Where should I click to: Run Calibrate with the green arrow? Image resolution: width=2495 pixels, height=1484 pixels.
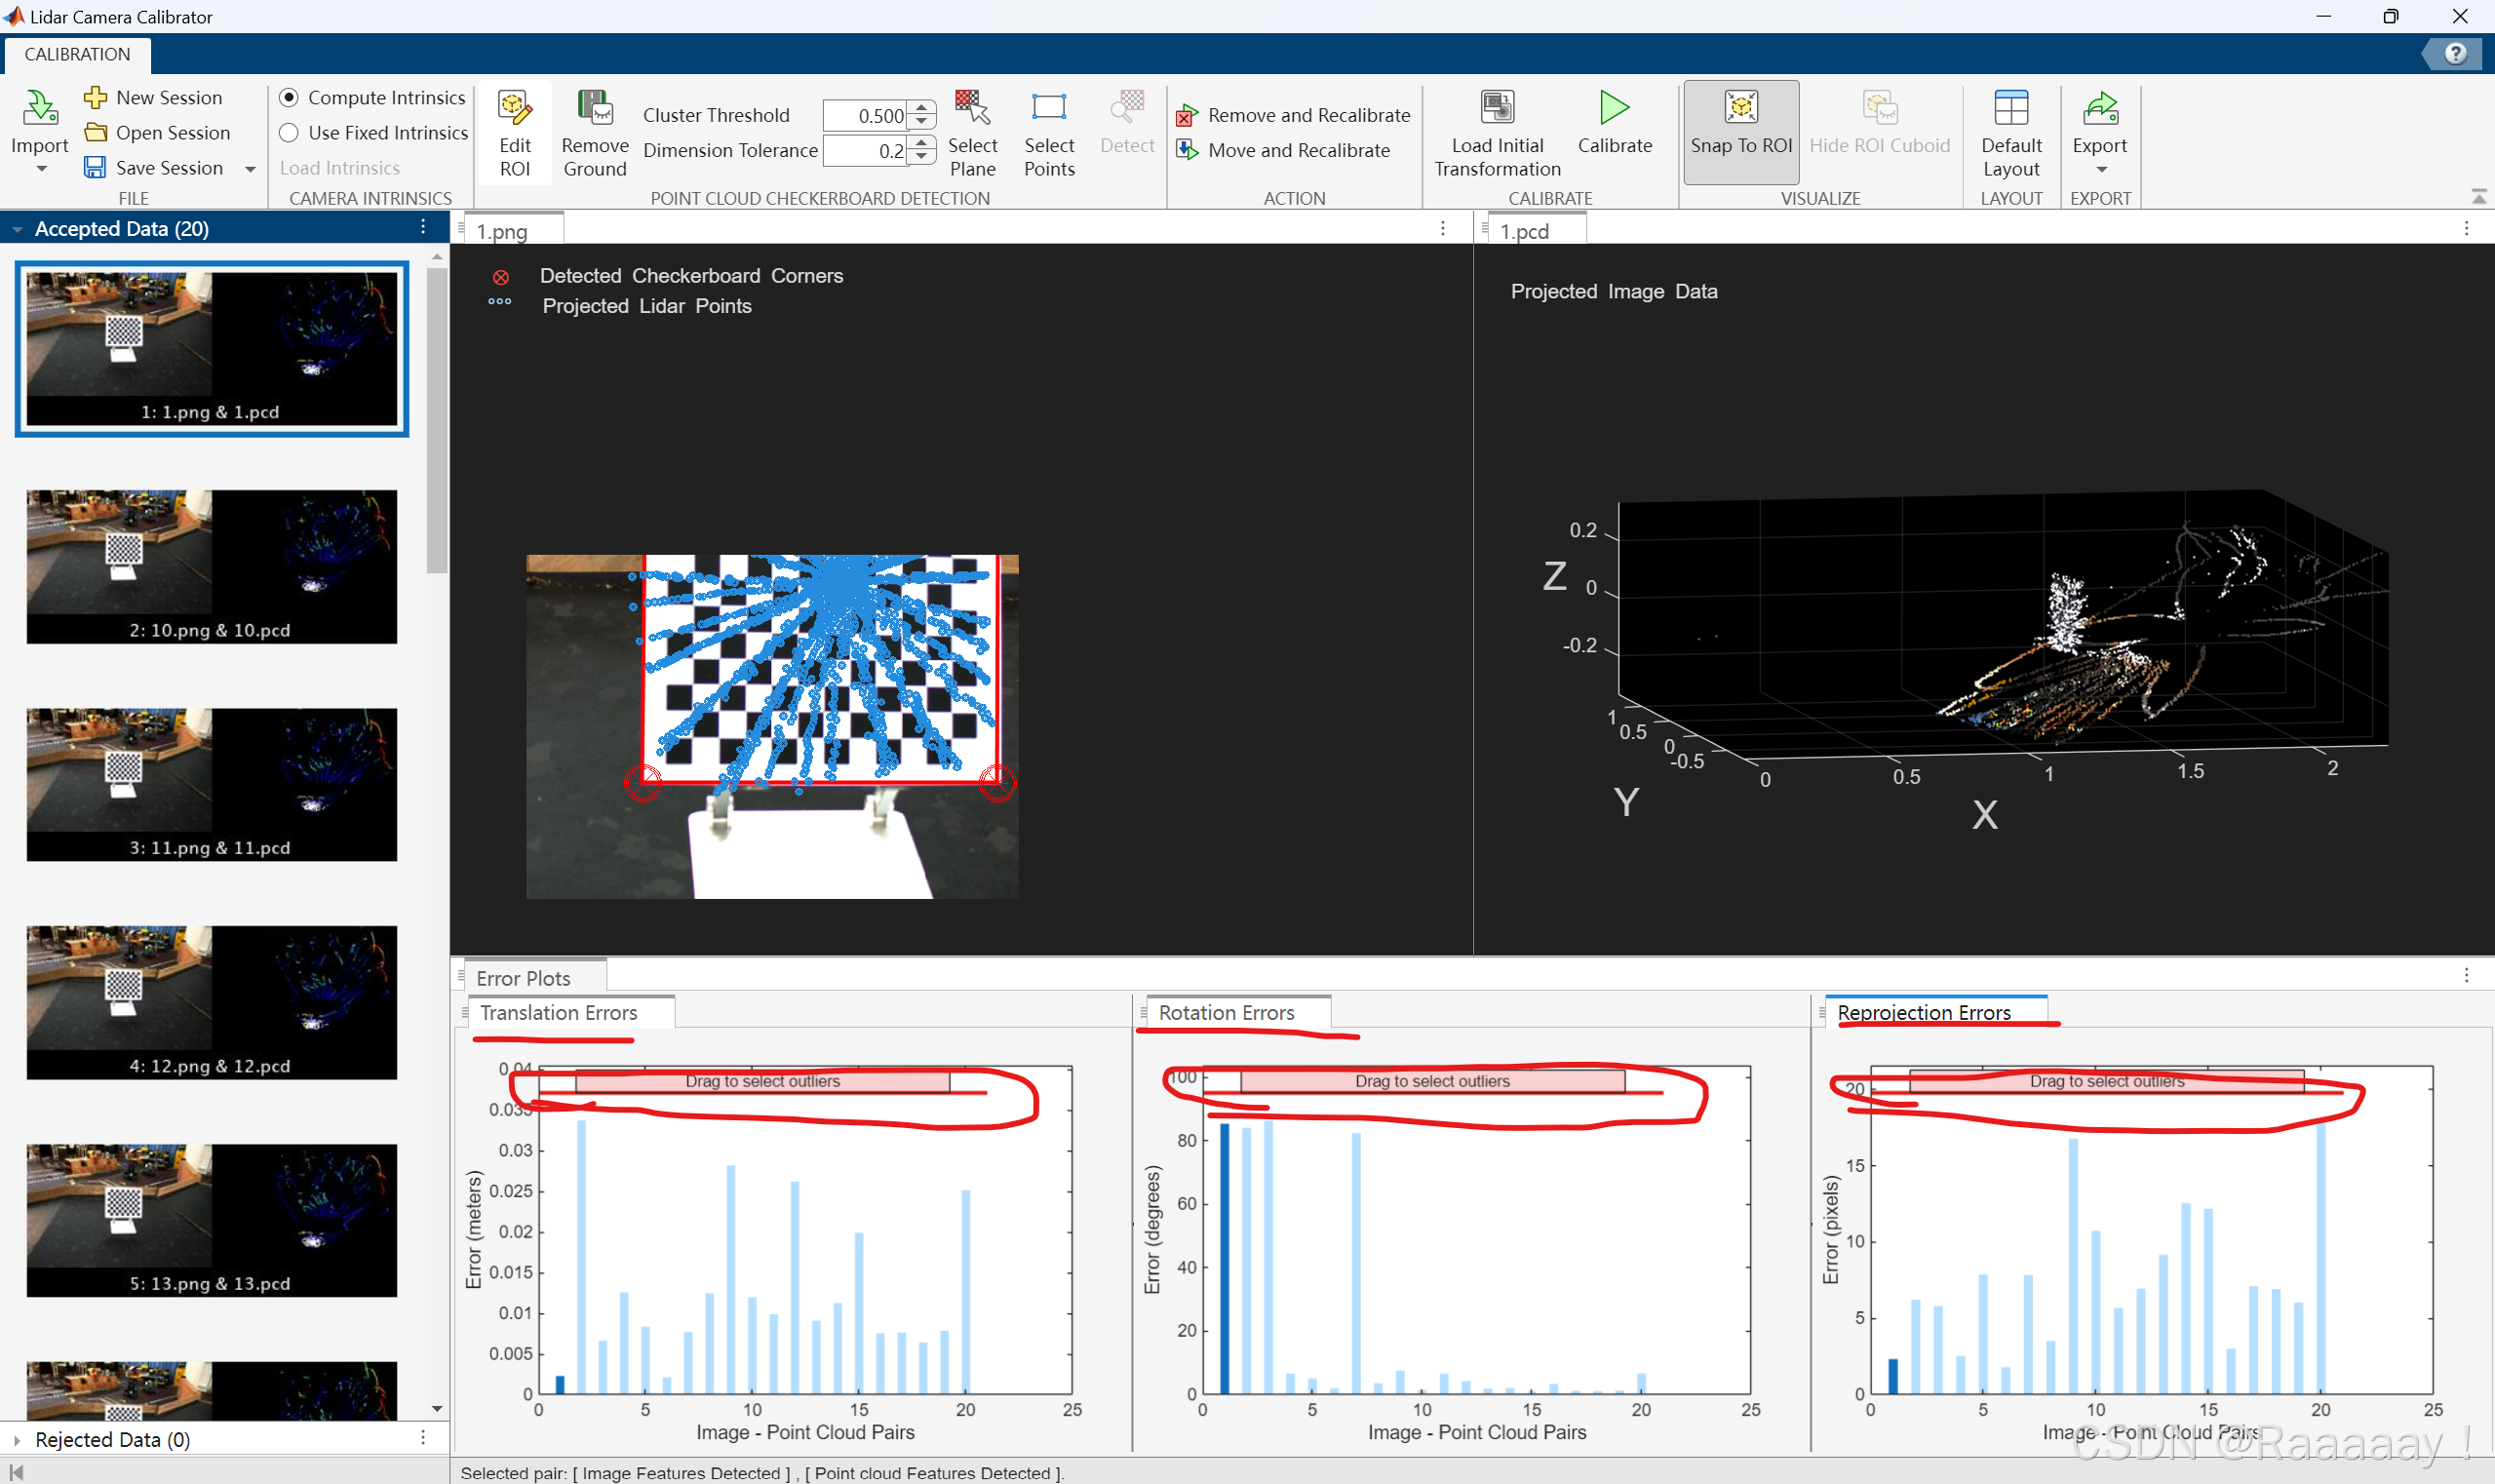[x=1614, y=108]
